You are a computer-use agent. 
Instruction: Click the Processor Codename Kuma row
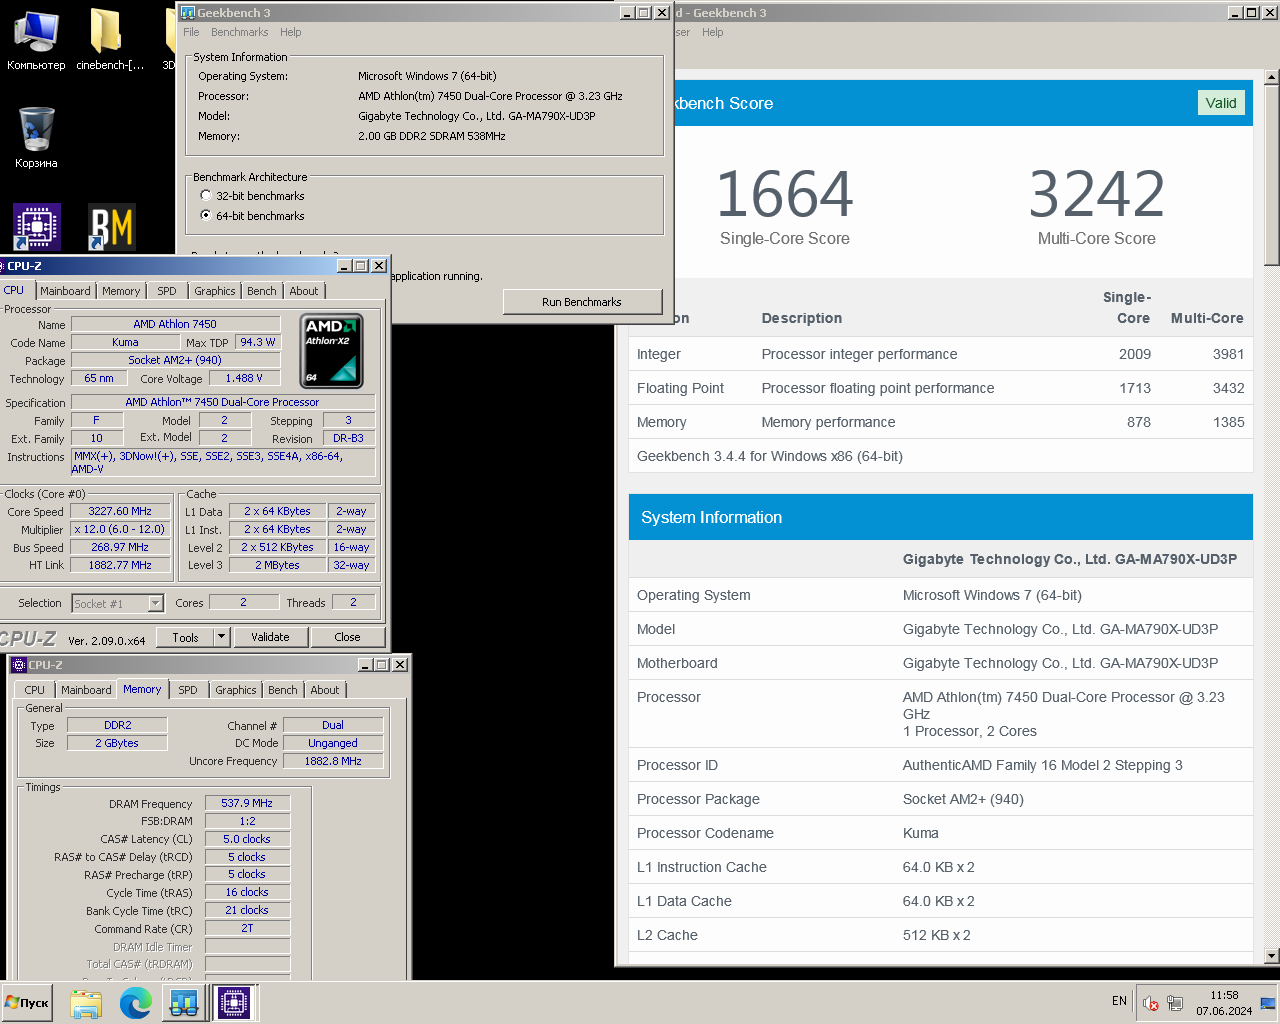pyautogui.click(x=940, y=833)
